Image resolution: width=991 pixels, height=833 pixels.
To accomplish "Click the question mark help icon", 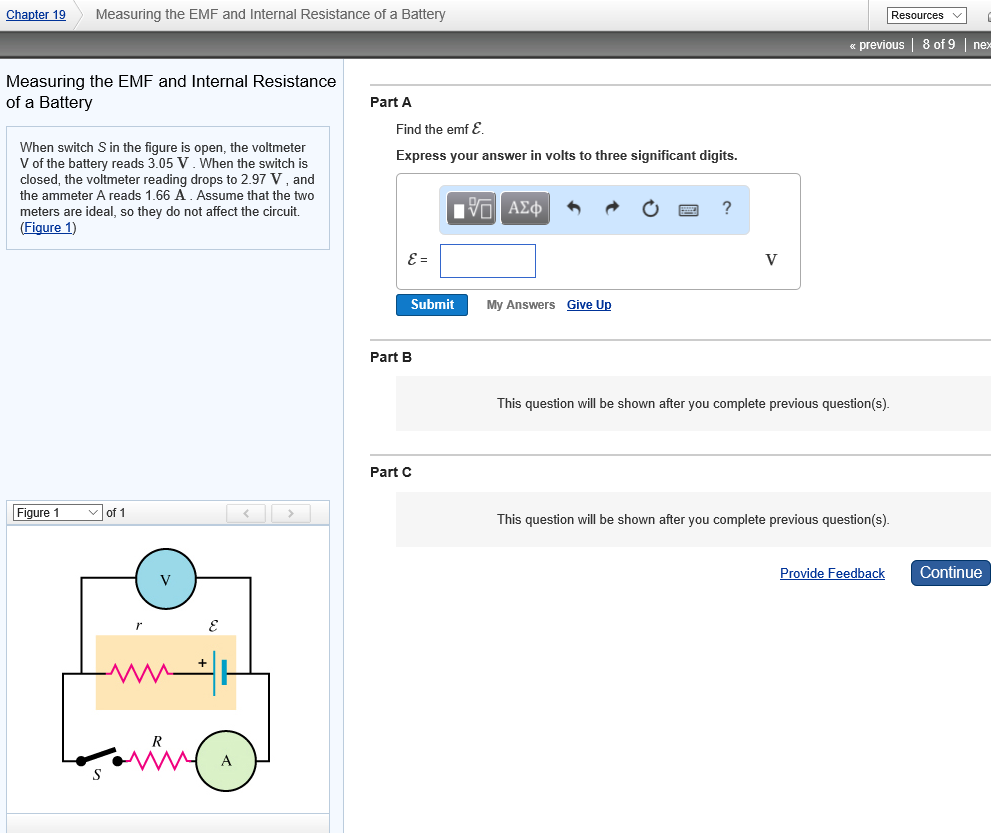I will [x=726, y=209].
